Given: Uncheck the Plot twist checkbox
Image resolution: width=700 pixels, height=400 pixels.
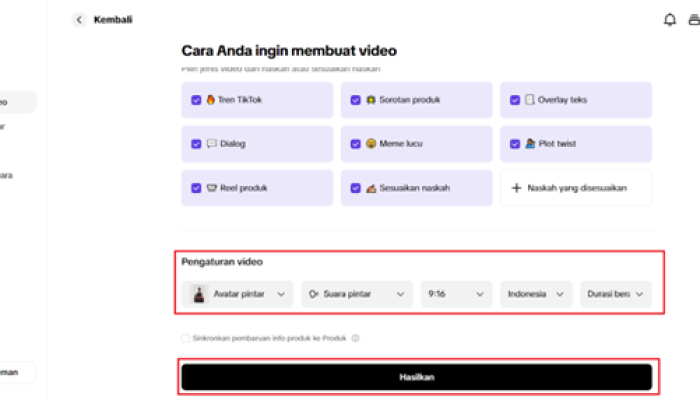Looking at the screenshot, I should [515, 144].
